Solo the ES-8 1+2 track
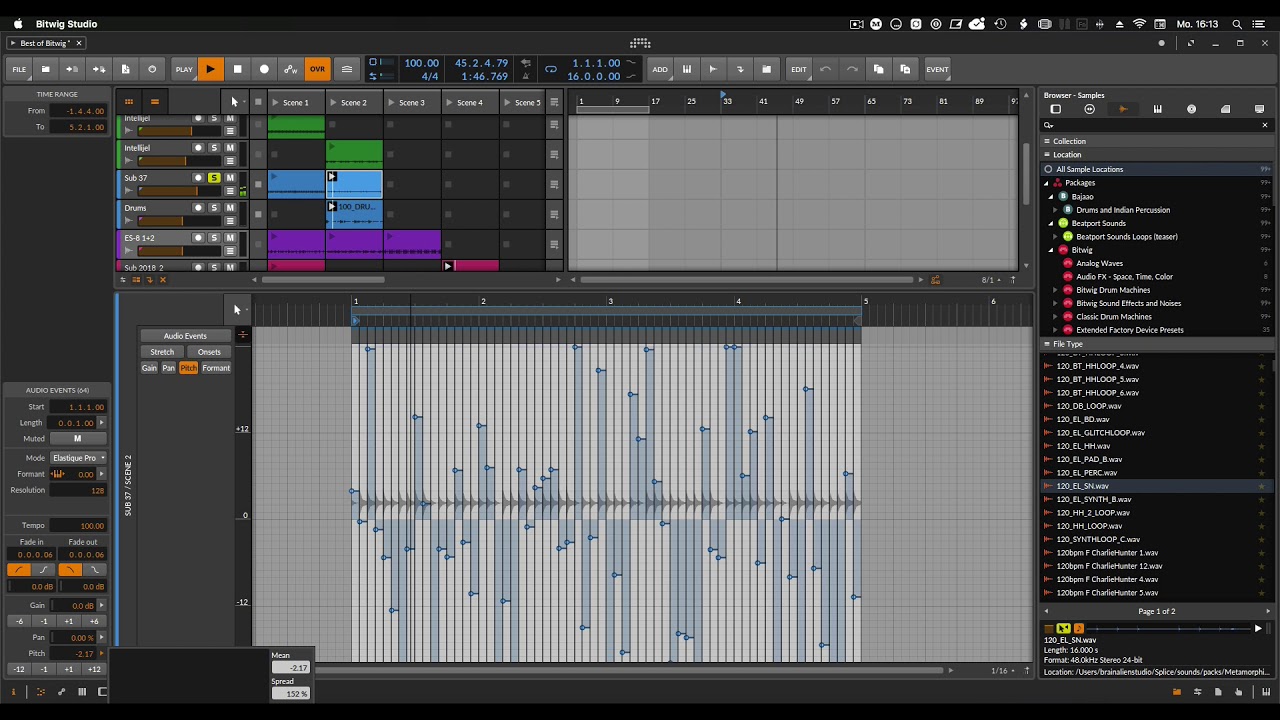Image resolution: width=1280 pixels, height=720 pixels. pos(214,238)
